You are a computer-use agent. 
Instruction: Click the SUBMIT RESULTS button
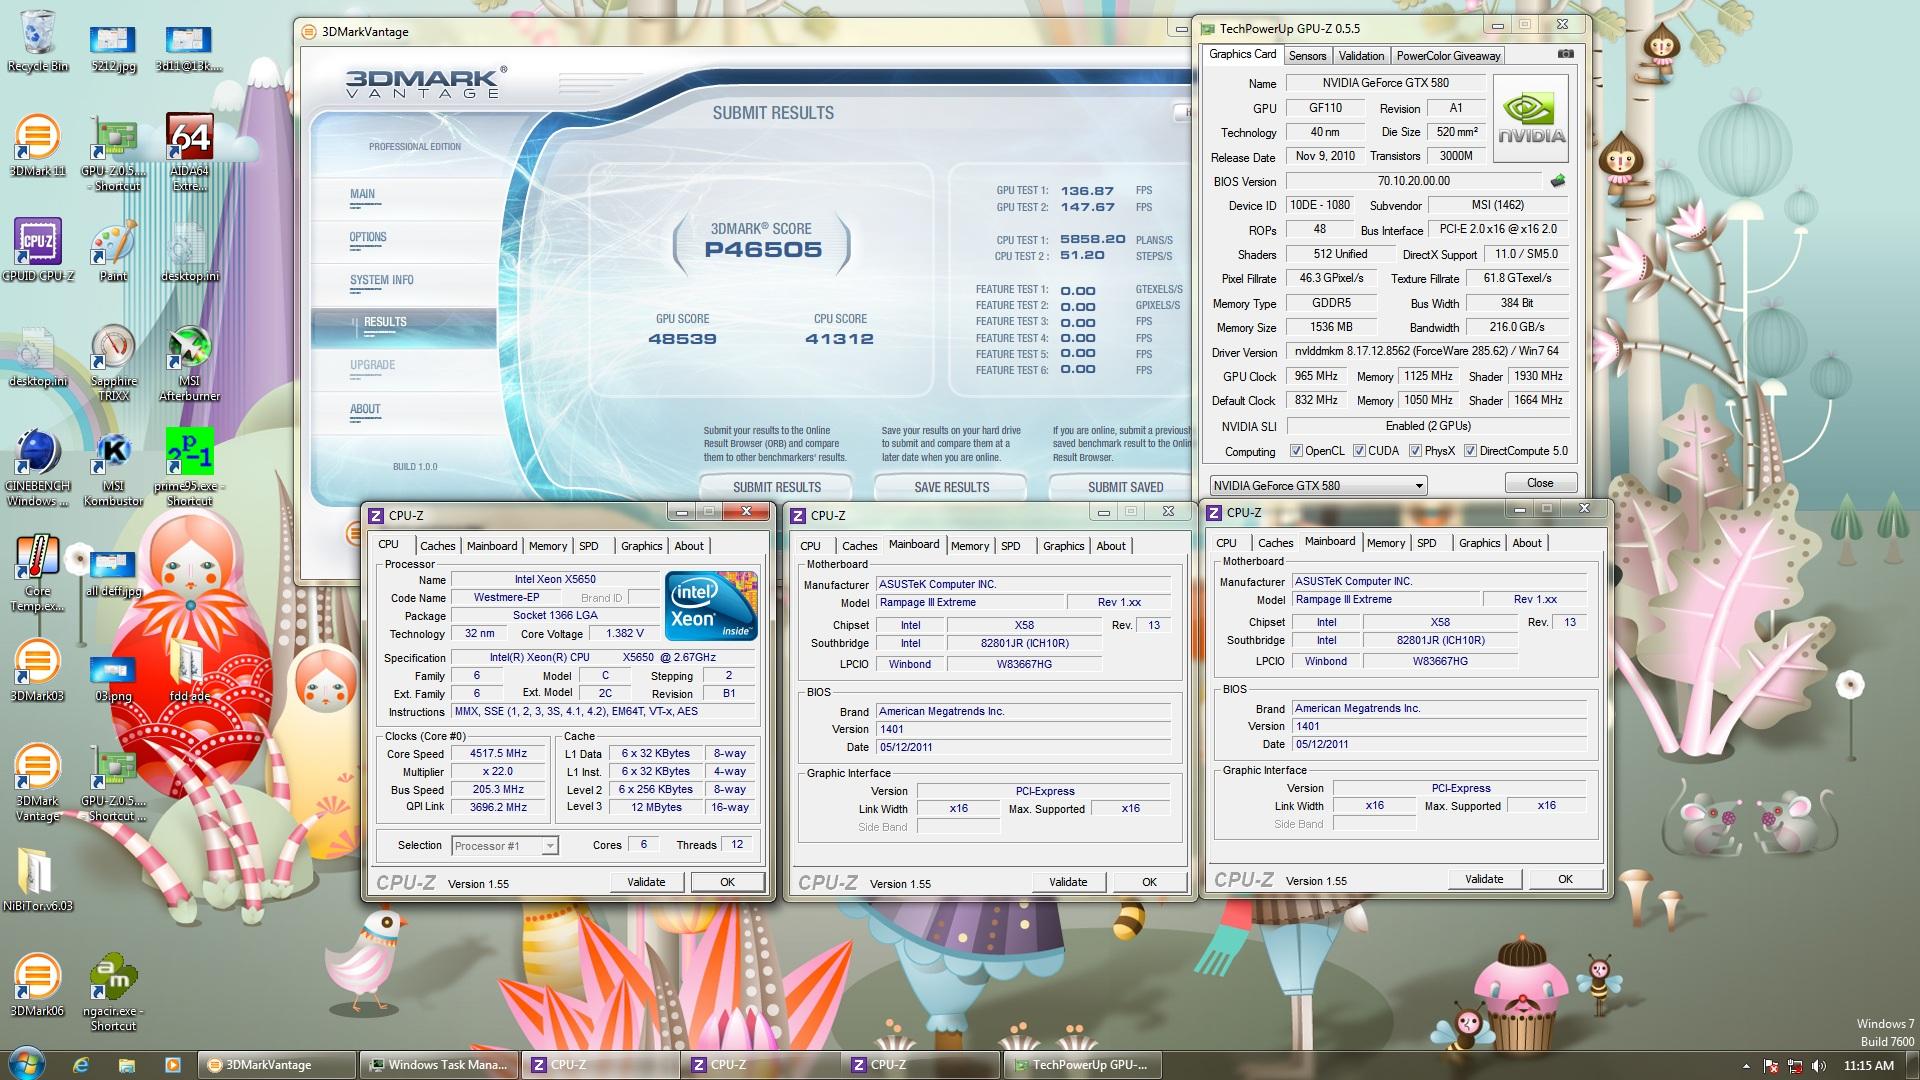pos(776,487)
